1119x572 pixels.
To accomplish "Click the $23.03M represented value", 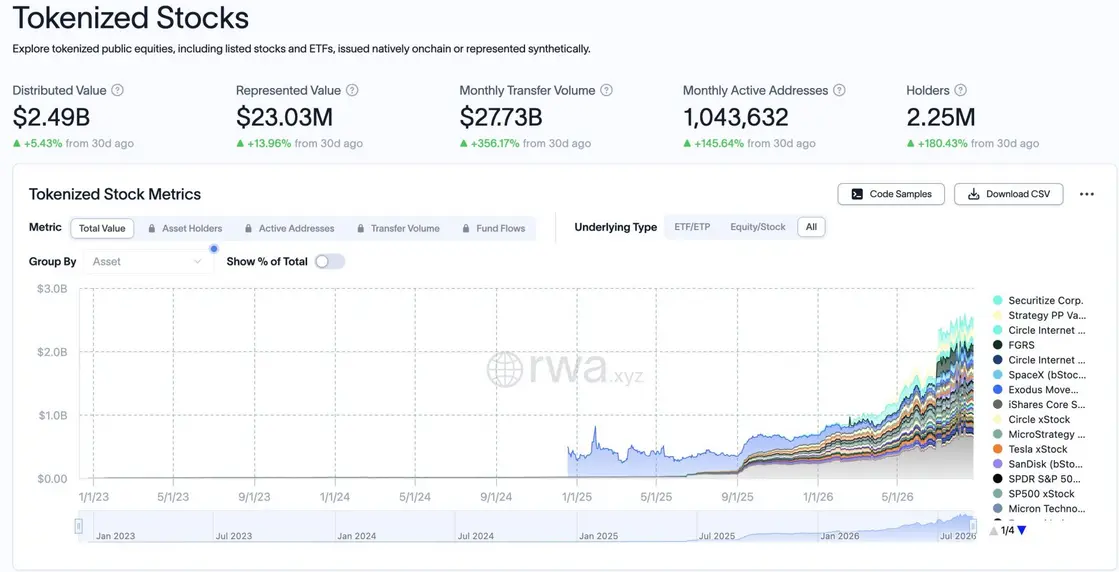I will click(x=285, y=117).
